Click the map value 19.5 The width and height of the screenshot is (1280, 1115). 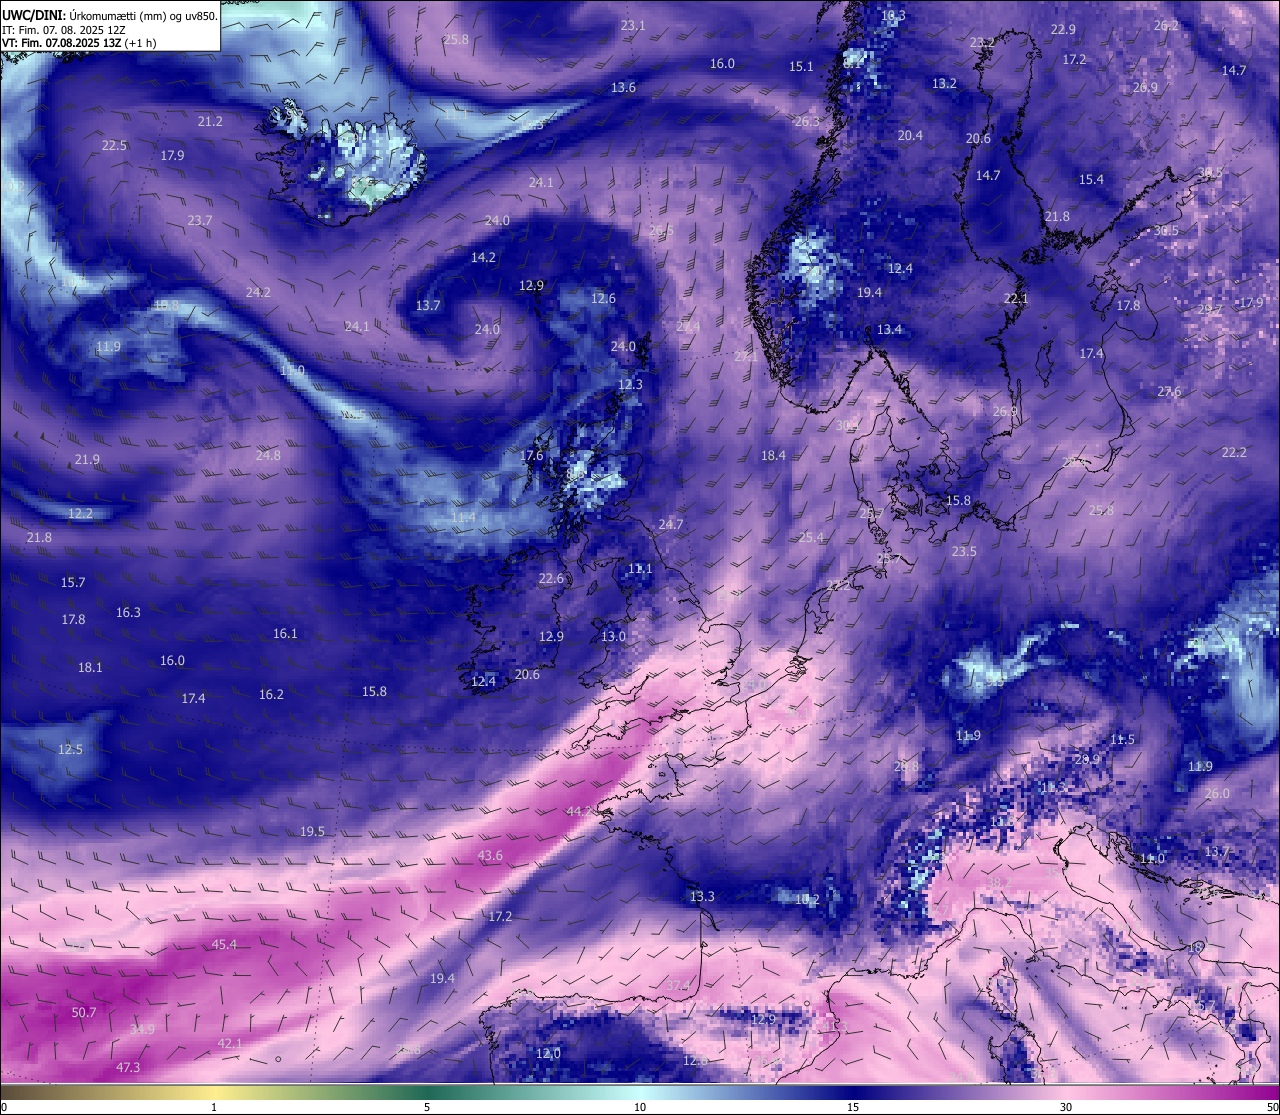pos(312,831)
